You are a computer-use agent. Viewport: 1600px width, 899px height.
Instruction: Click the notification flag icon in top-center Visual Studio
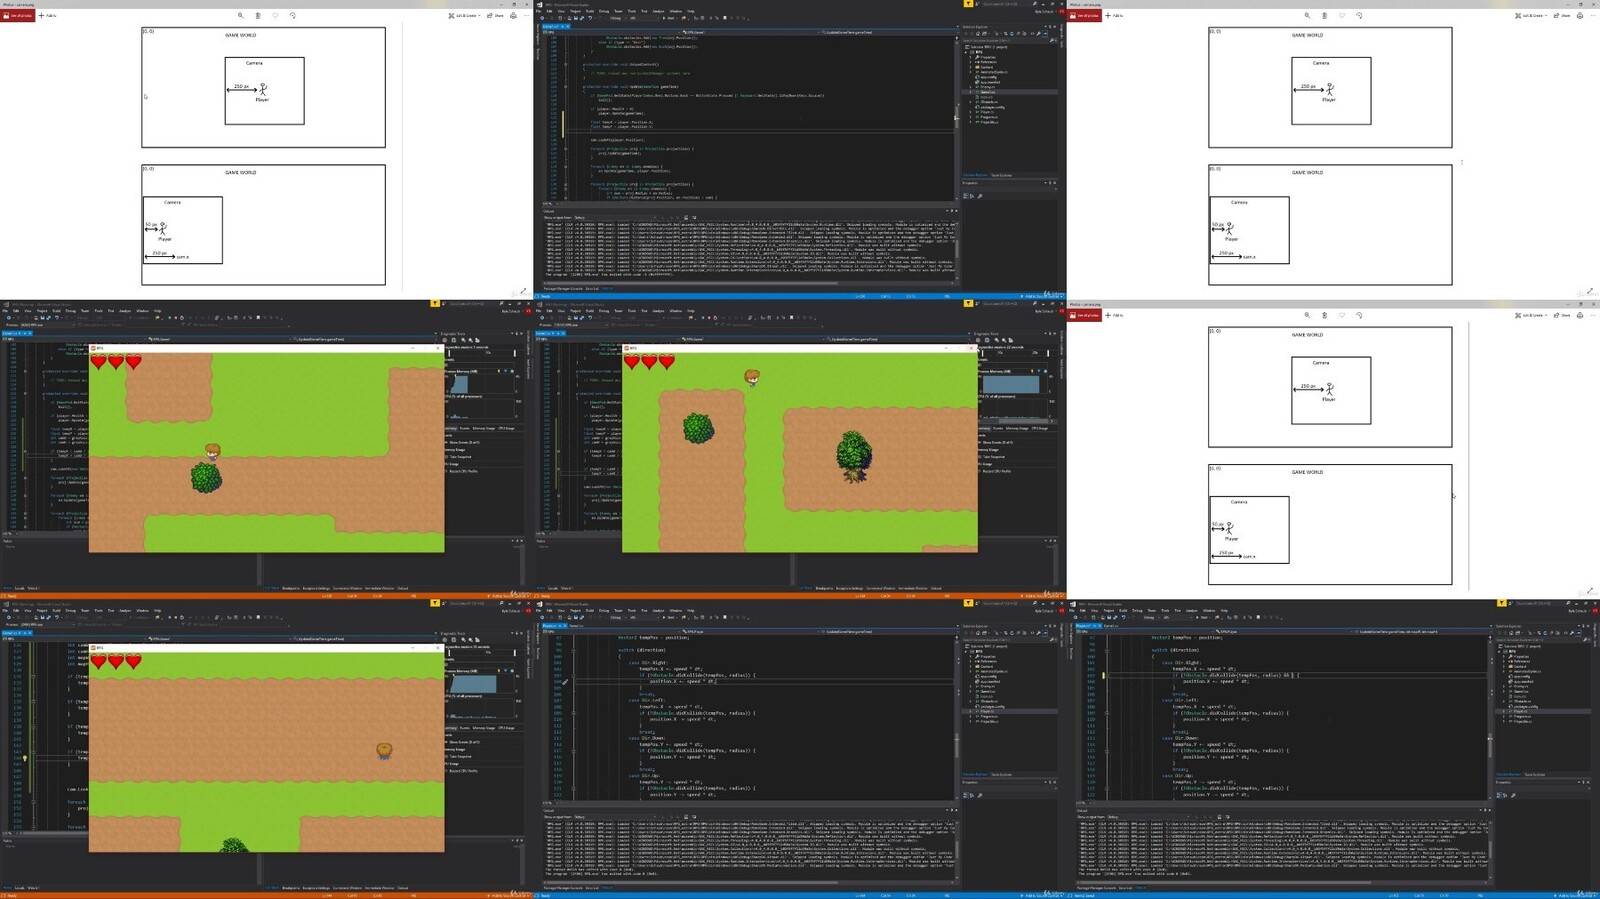click(x=968, y=4)
